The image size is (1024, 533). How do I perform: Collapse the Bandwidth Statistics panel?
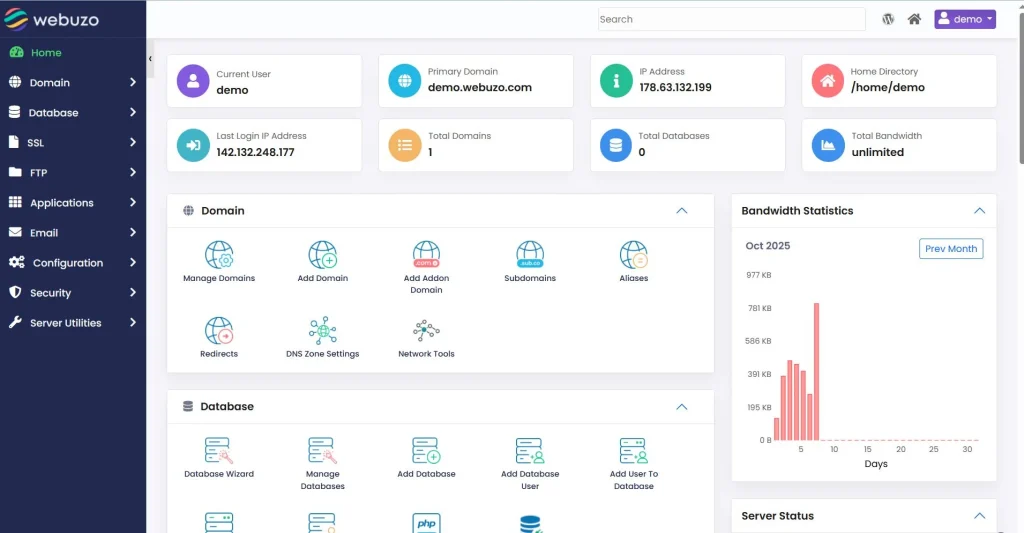tap(979, 211)
